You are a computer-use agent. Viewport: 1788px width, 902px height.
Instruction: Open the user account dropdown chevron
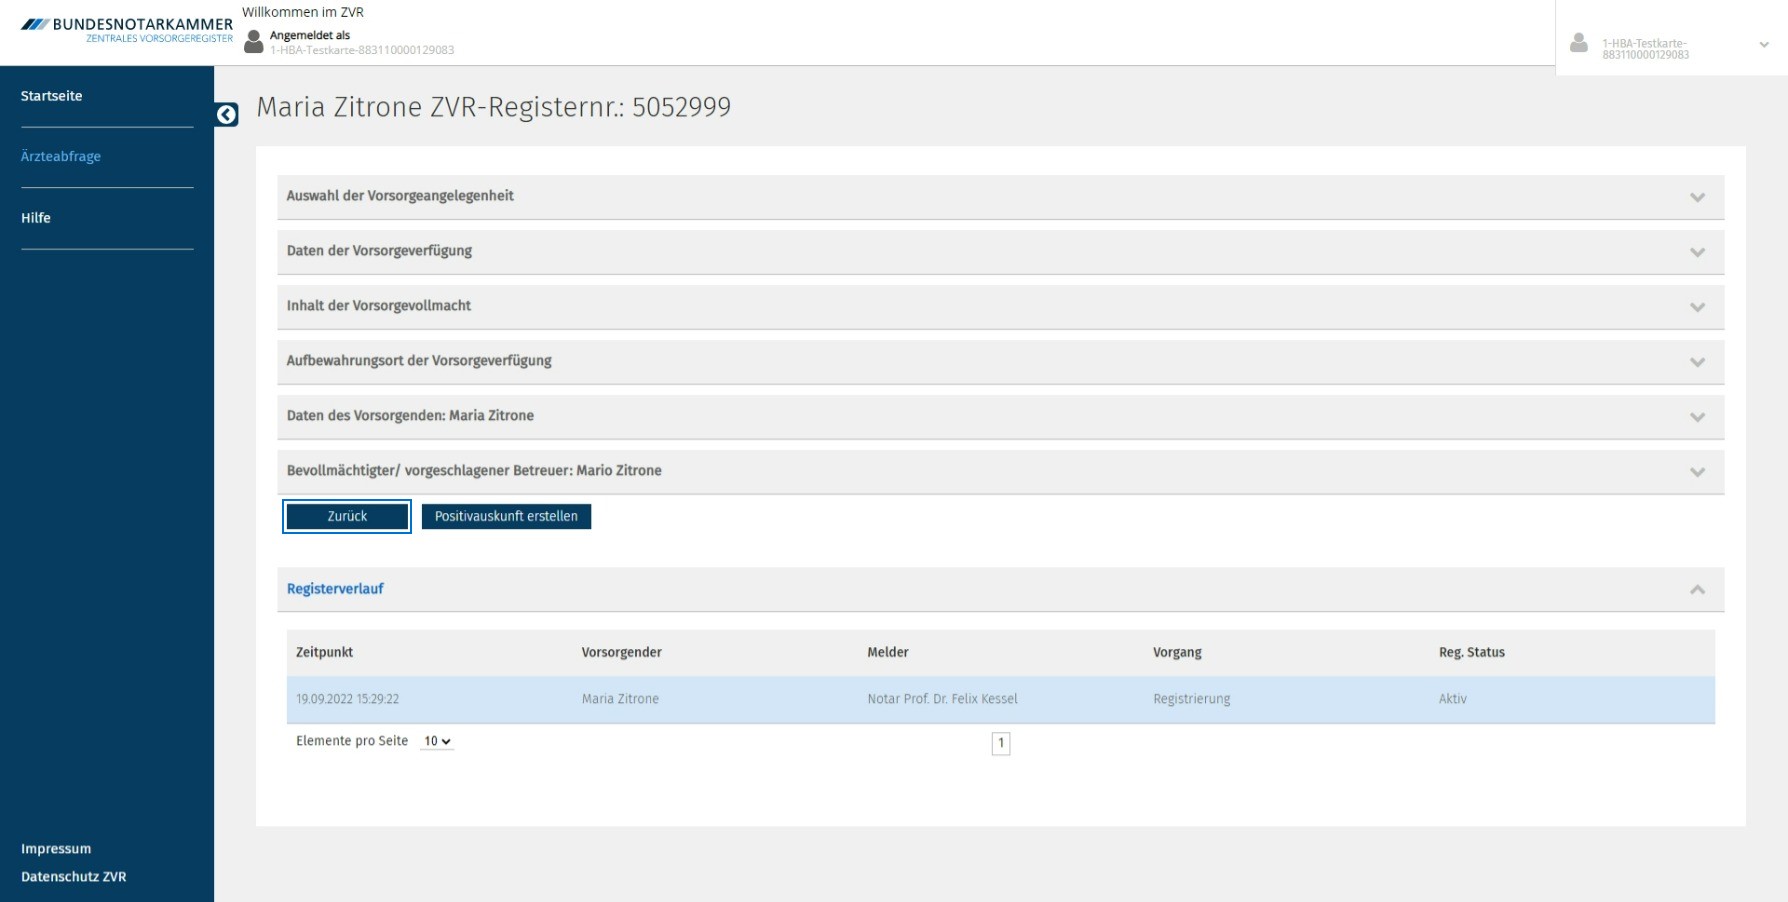tap(1764, 45)
